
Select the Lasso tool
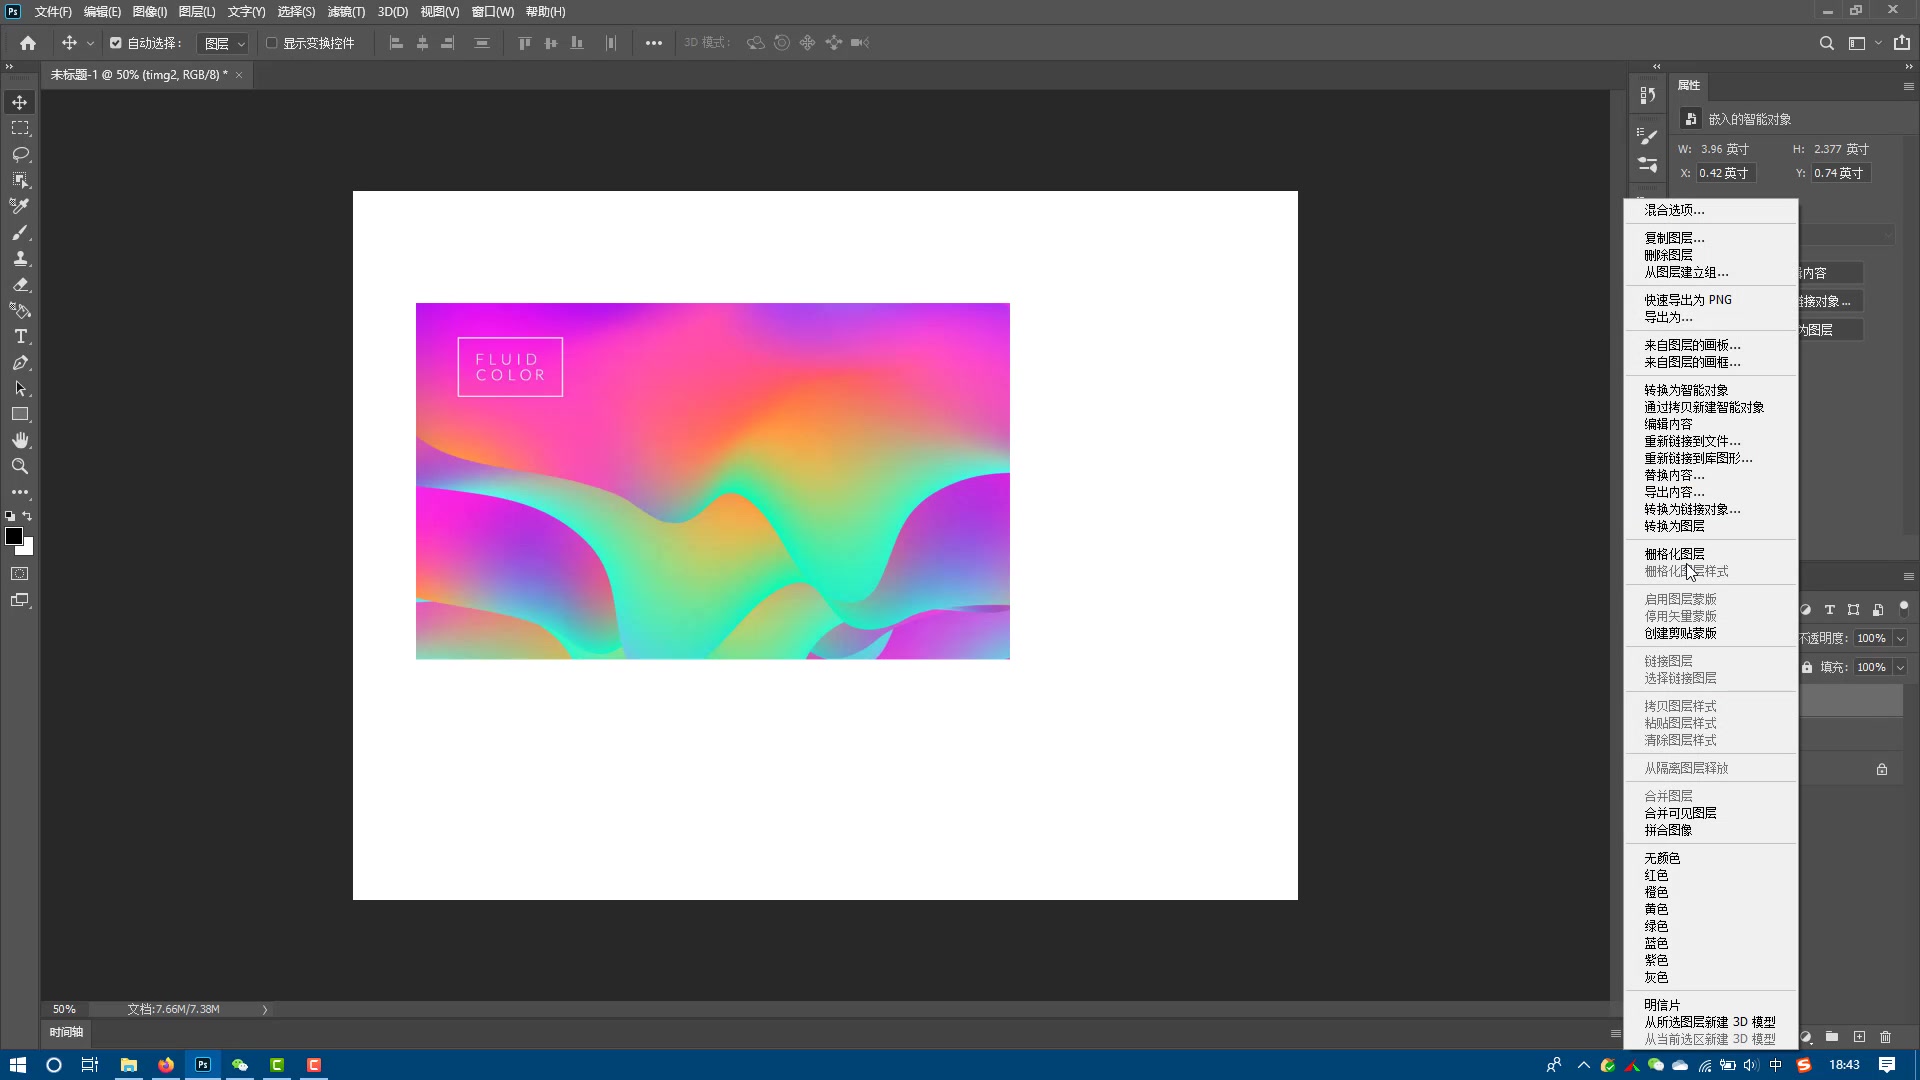(x=20, y=154)
